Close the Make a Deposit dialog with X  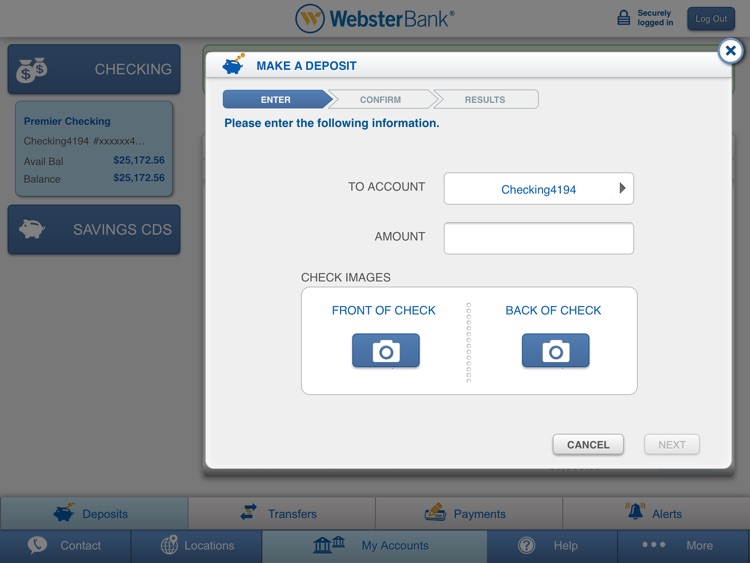(x=730, y=51)
